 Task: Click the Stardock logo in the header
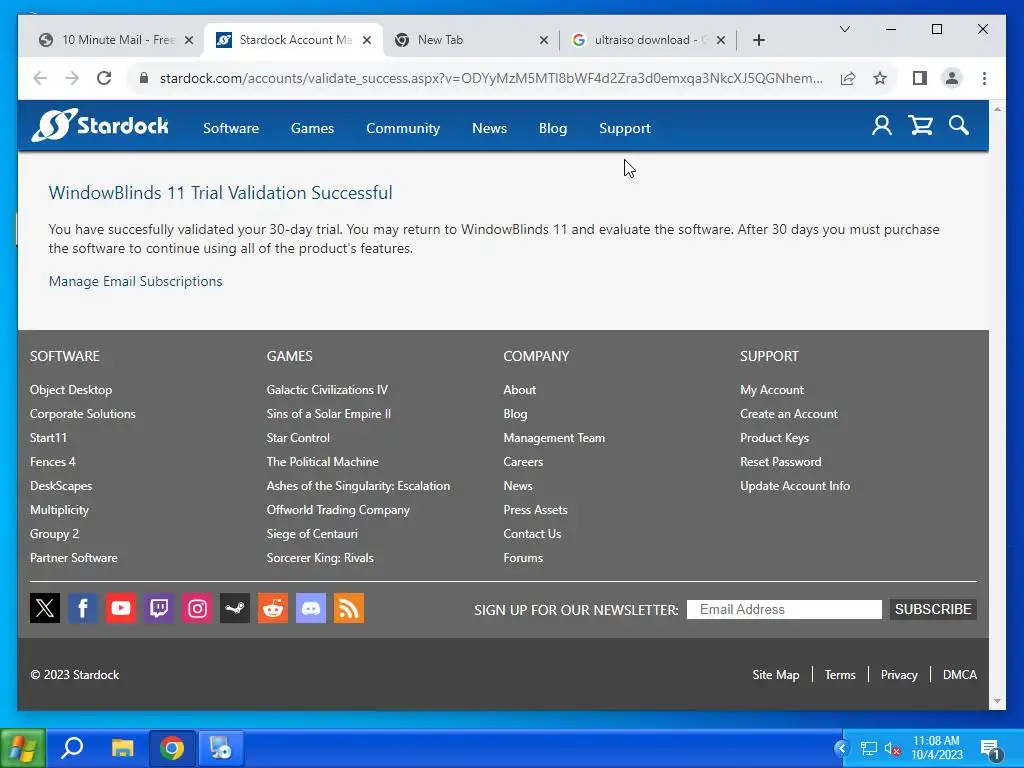pyautogui.click(x=100, y=125)
